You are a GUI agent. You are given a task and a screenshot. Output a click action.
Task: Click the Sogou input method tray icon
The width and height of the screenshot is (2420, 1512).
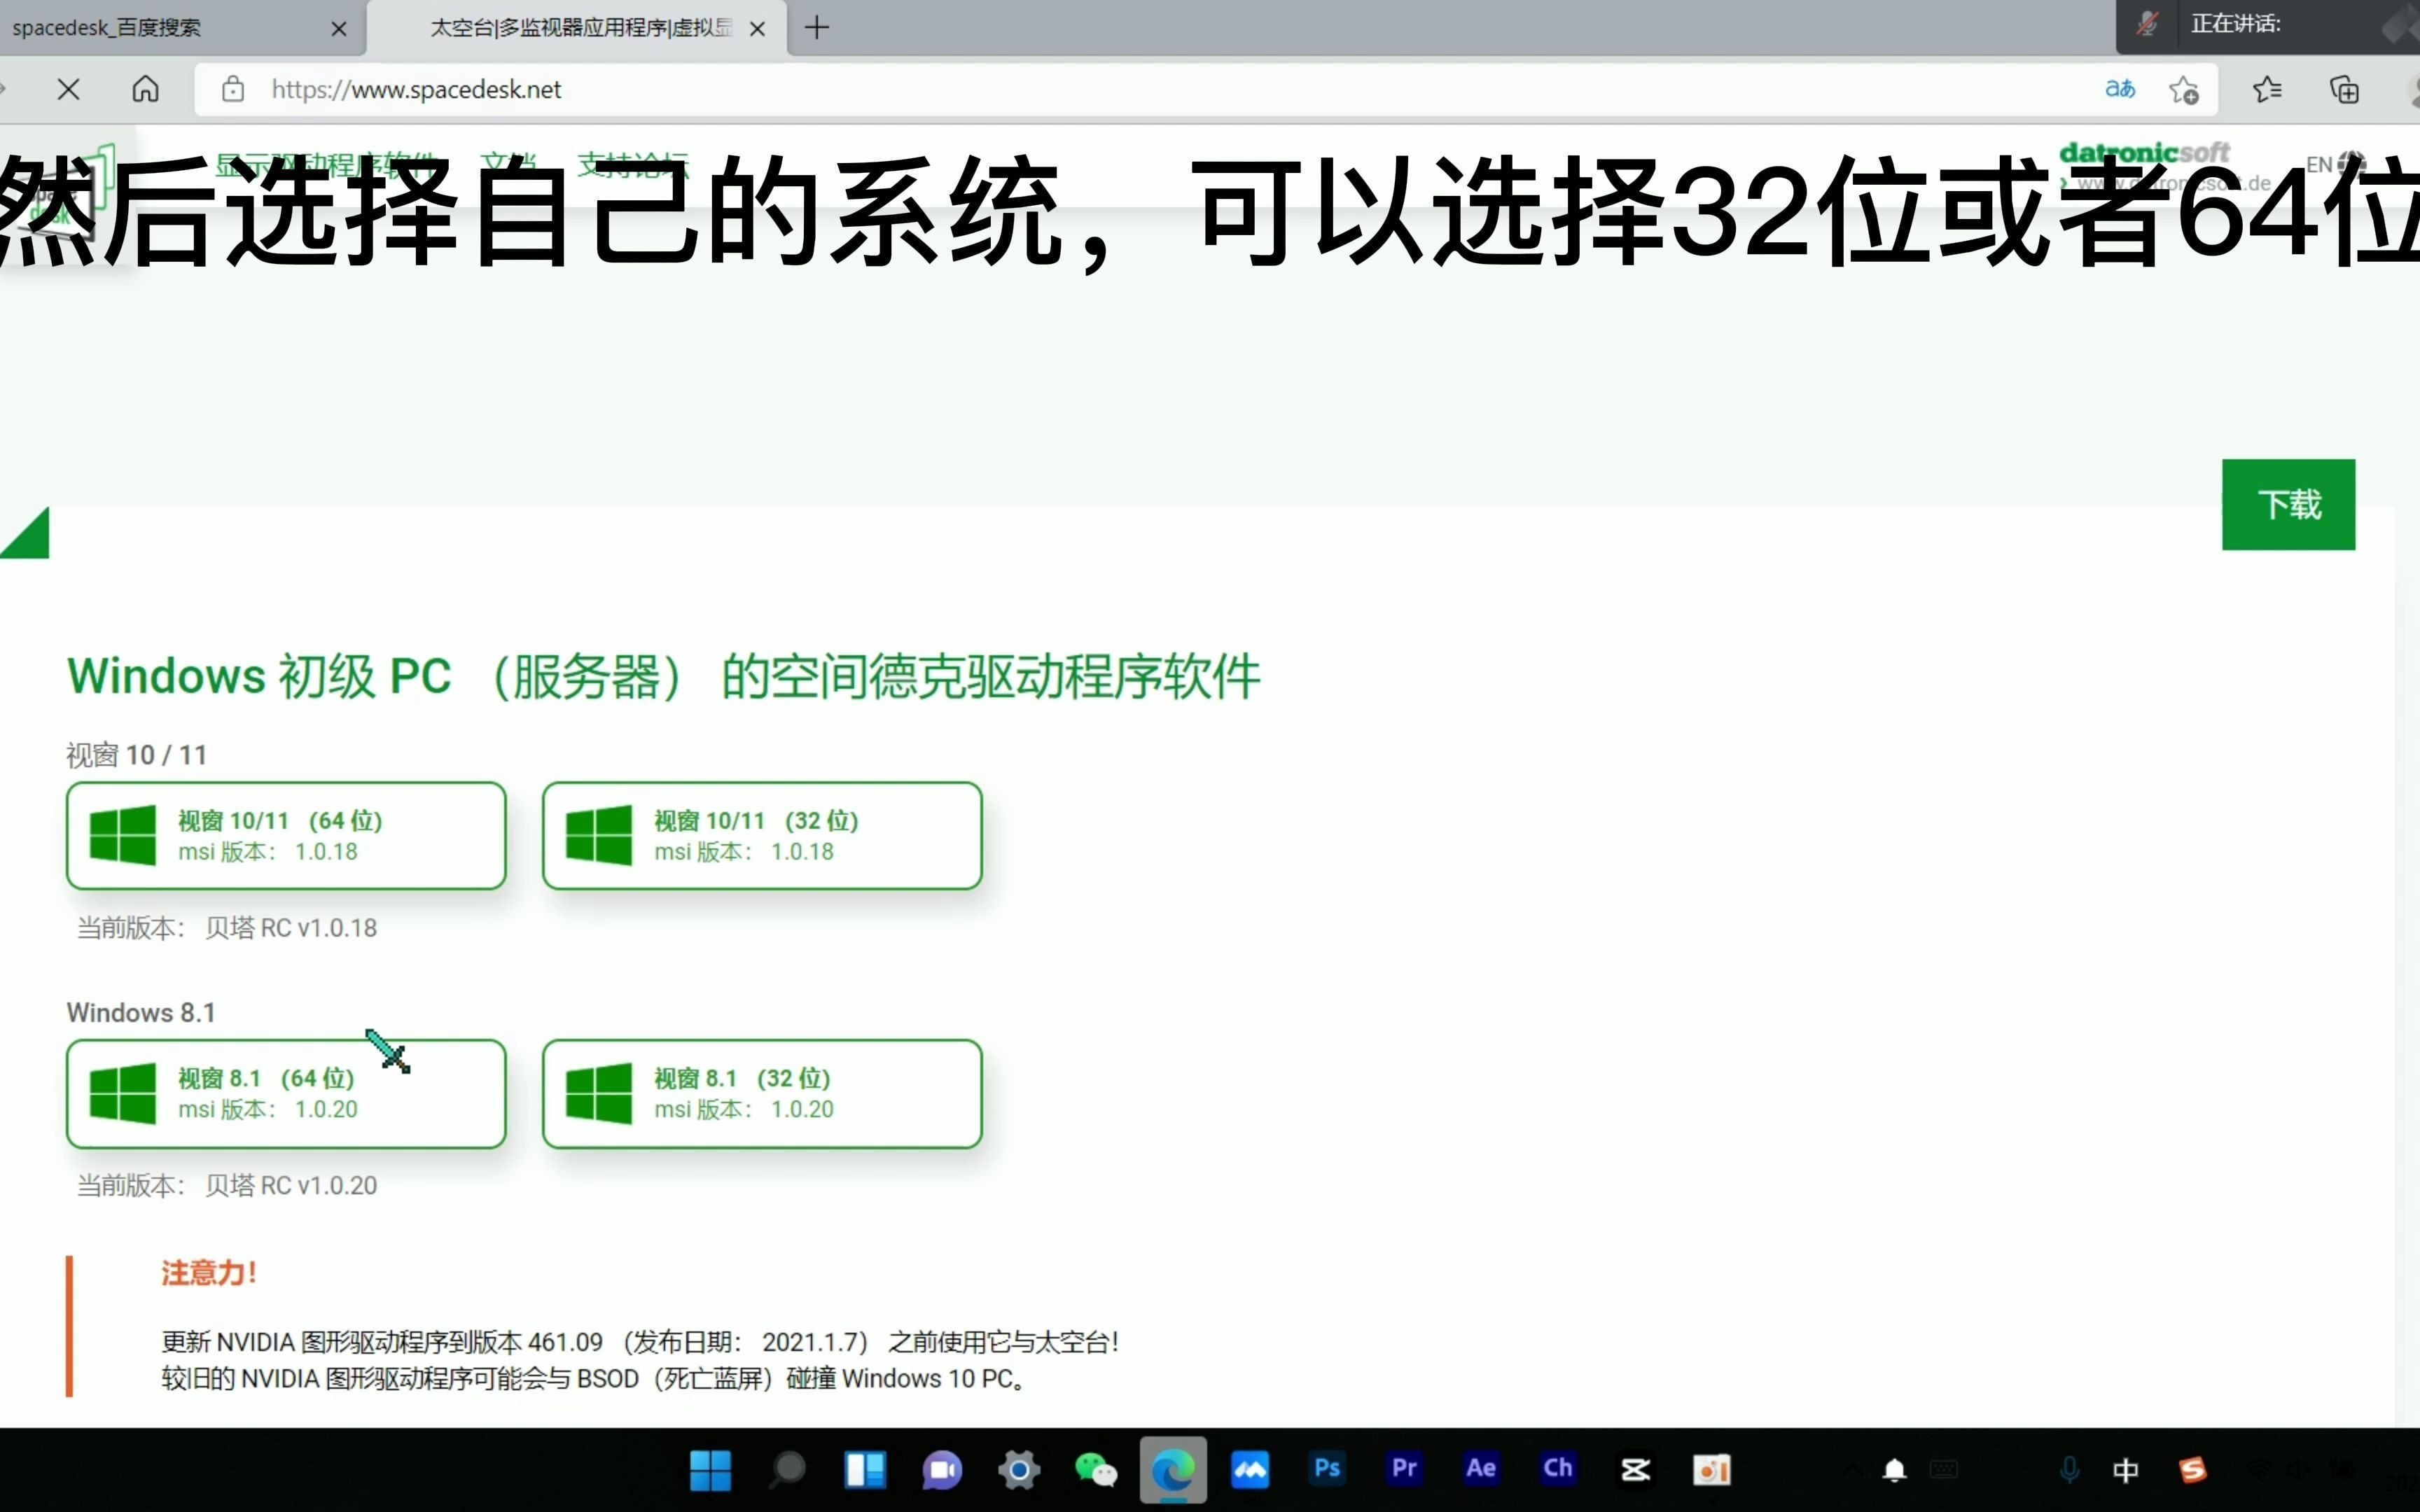2192,1470
